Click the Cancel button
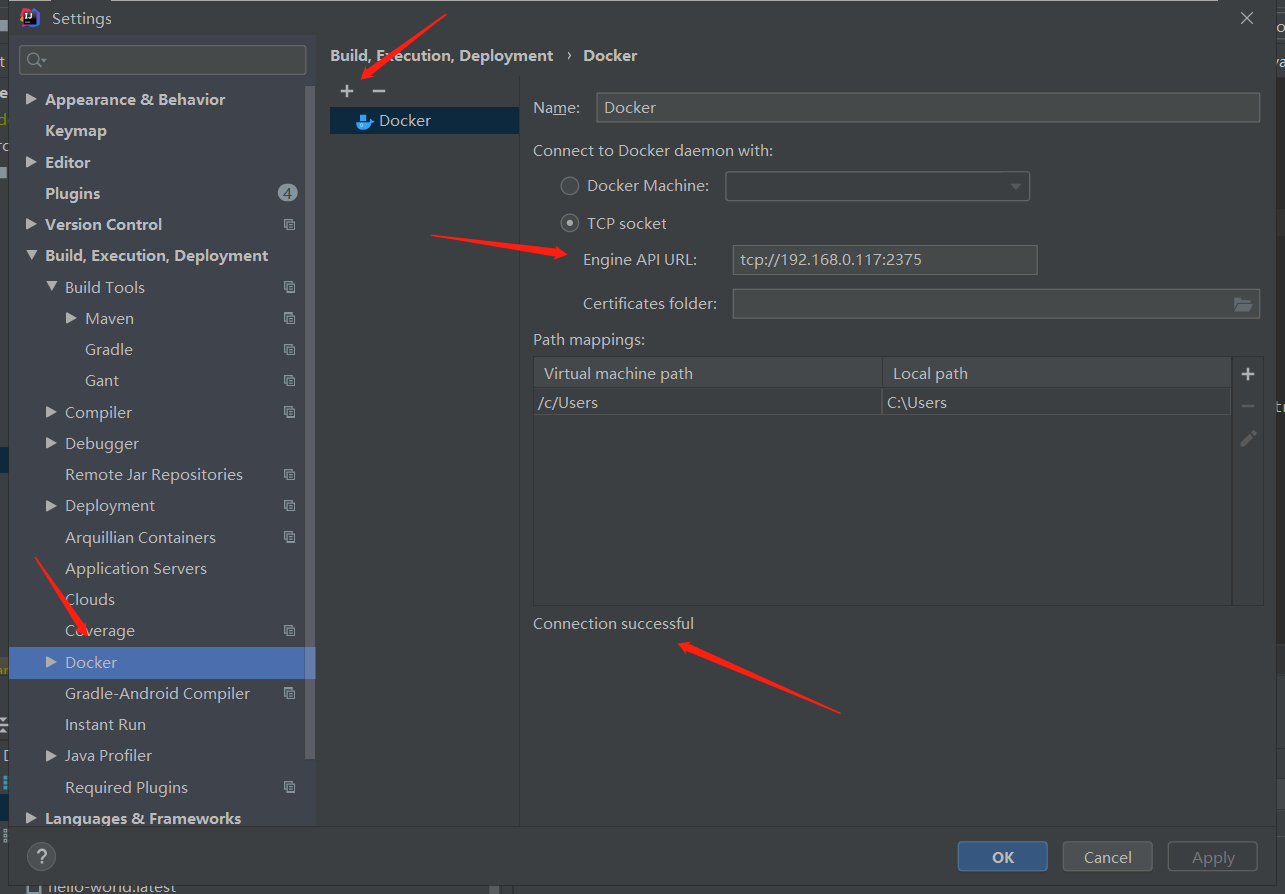The height and width of the screenshot is (894, 1285). [1108, 857]
